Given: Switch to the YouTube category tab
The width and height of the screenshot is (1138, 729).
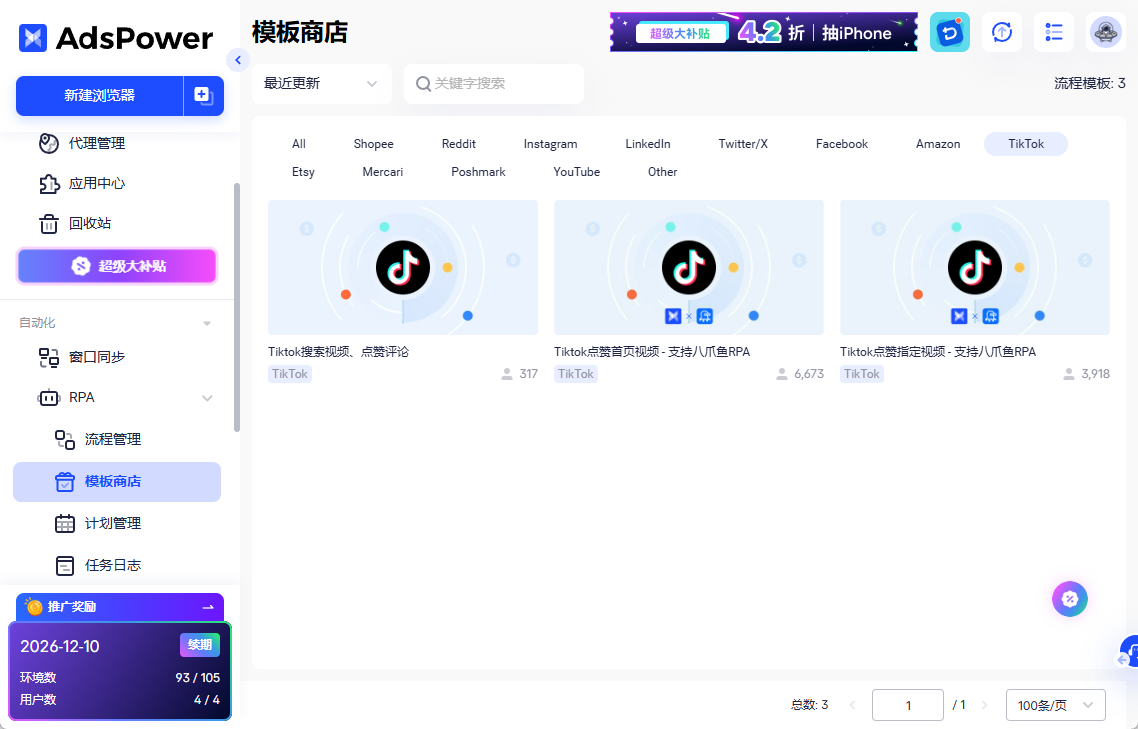Looking at the screenshot, I should pyautogui.click(x=577, y=172).
